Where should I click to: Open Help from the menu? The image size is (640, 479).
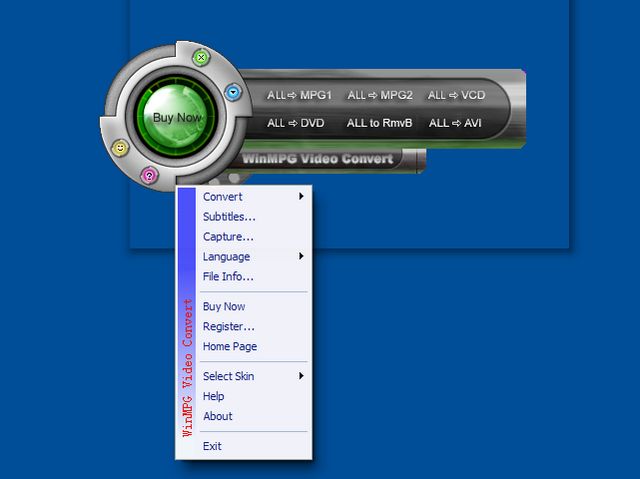pos(253,396)
